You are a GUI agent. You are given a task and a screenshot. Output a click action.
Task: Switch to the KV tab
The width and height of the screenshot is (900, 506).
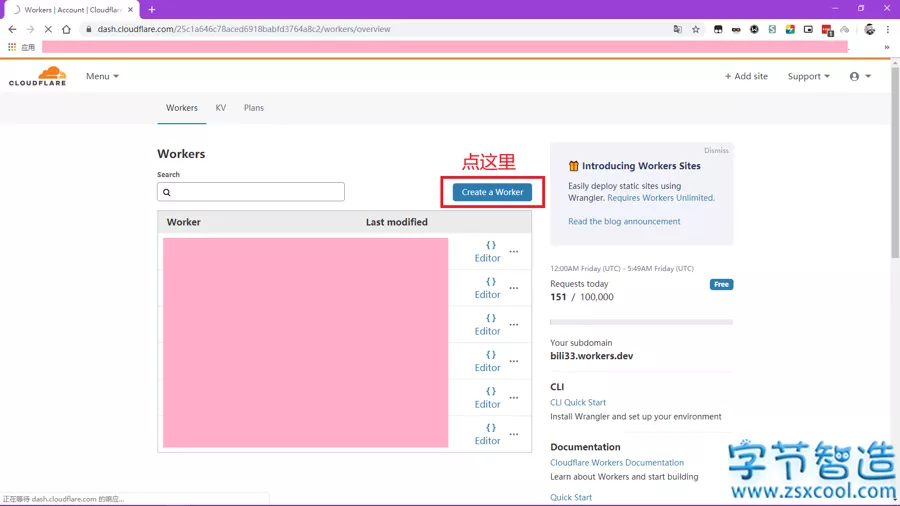click(221, 108)
